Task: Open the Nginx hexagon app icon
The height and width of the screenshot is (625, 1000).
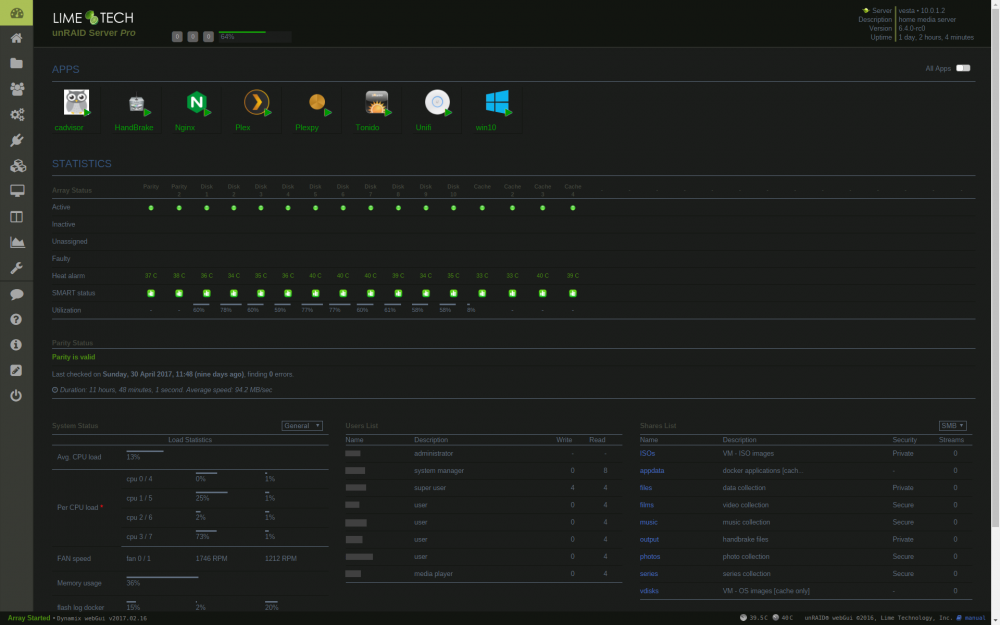Action: tap(197, 103)
